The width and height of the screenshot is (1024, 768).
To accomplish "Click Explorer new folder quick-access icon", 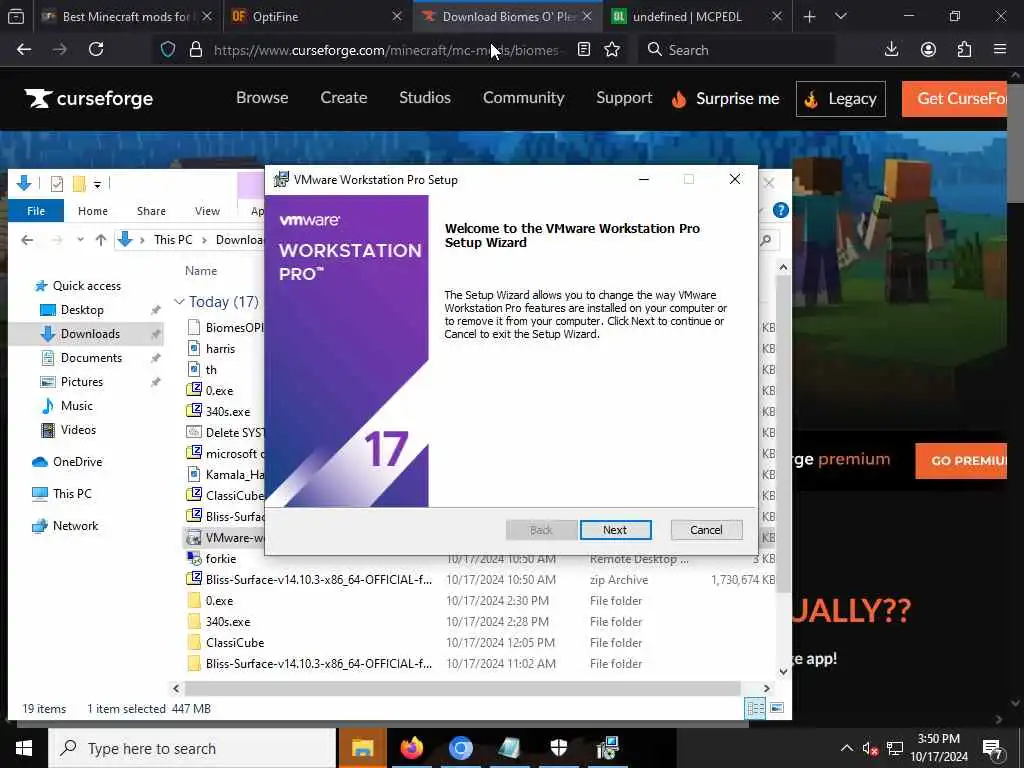I will (79, 184).
